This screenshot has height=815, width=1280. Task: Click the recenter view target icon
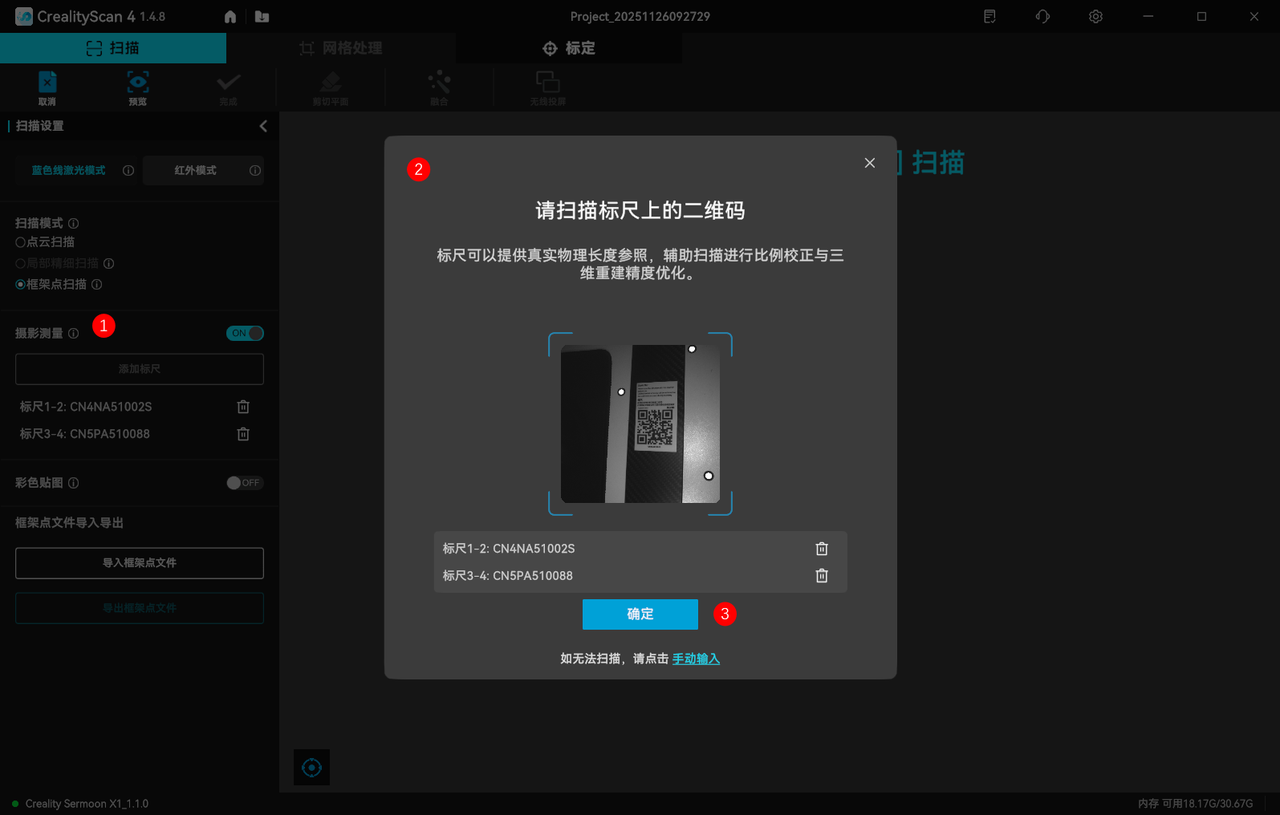pos(311,767)
